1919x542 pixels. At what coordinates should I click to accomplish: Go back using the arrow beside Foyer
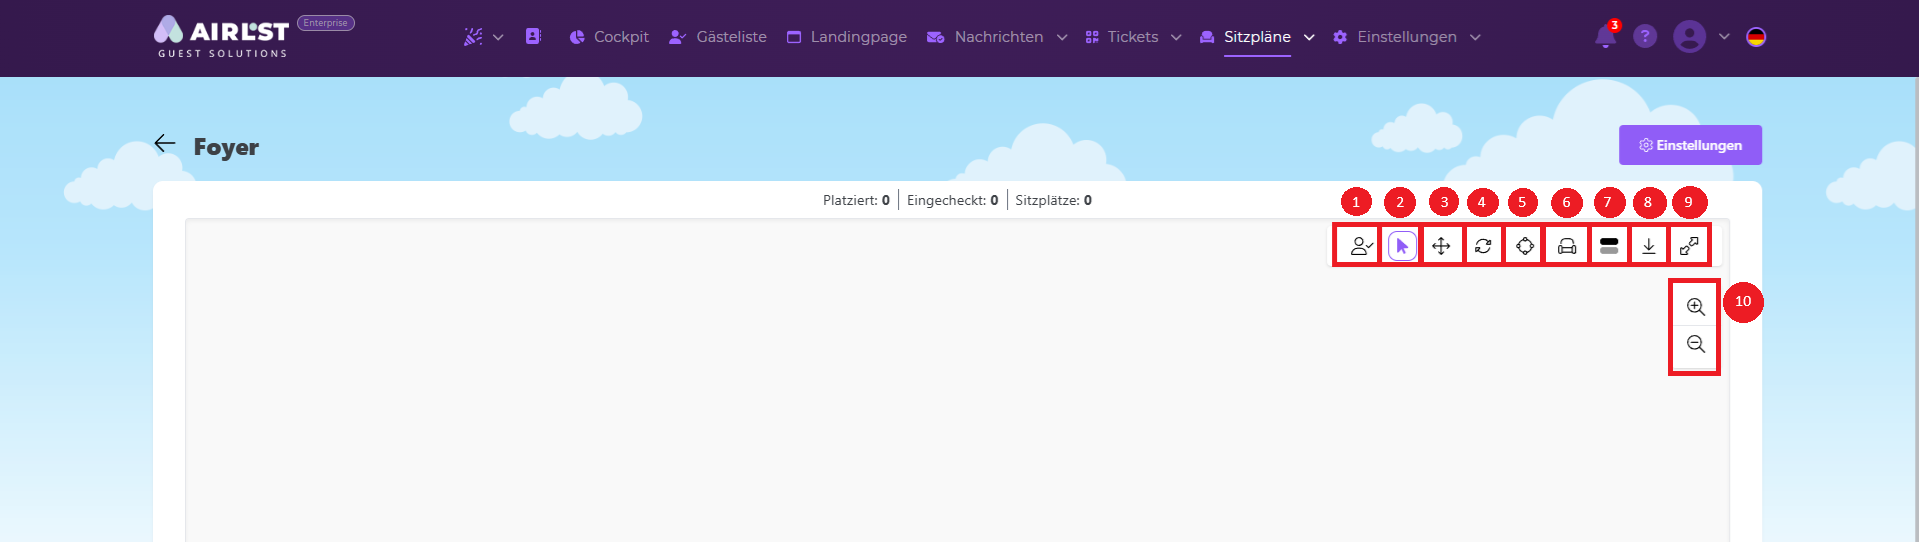pyautogui.click(x=165, y=144)
